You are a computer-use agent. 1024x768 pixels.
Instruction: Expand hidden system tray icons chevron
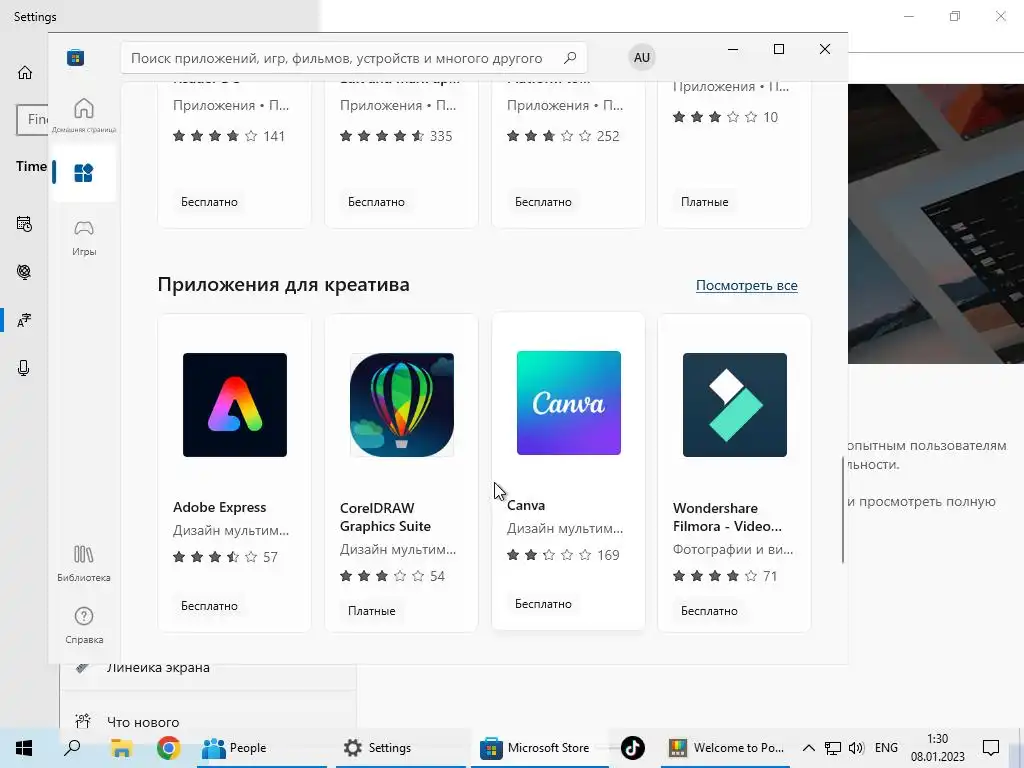808,748
